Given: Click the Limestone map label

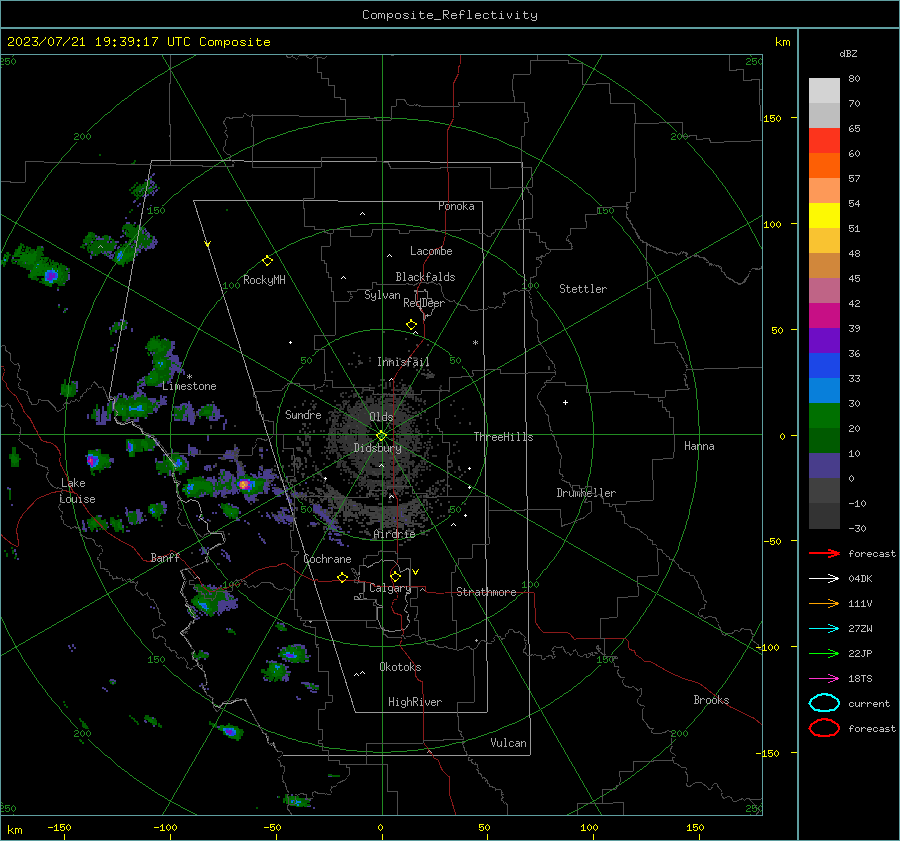Looking at the screenshot, I should click(x=189, y=386).
